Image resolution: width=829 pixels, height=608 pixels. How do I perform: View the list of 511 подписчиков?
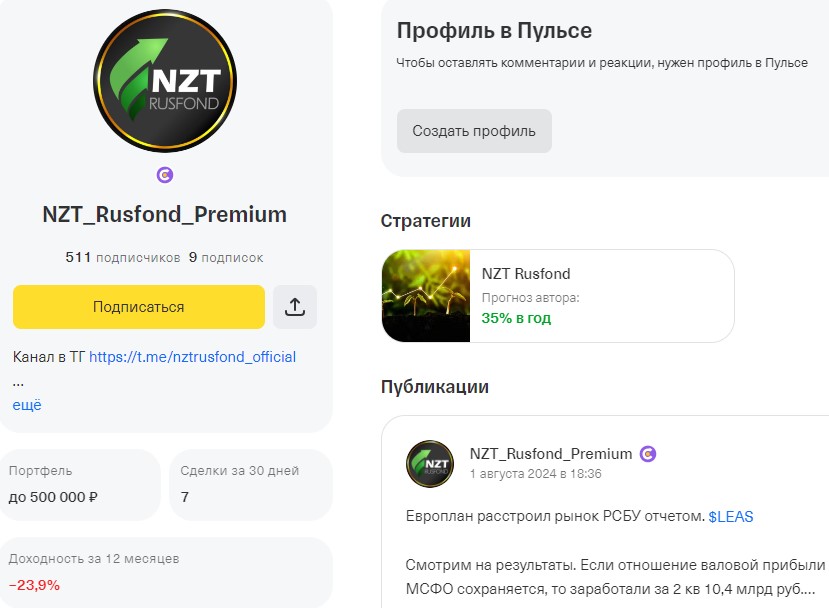pos(123,257)
